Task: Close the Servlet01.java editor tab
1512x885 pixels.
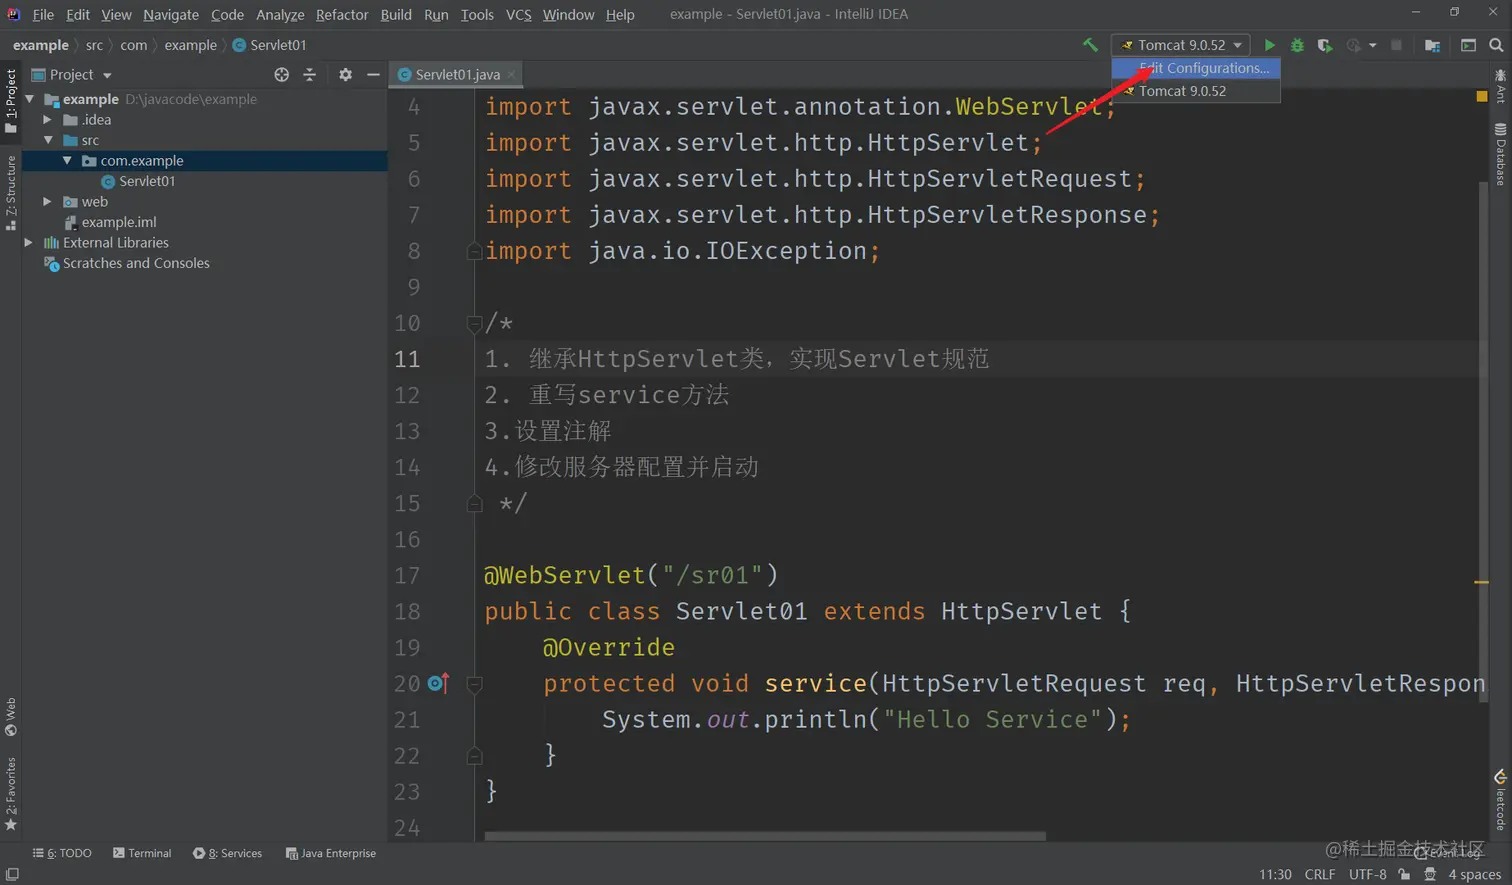Action: click(x=511, y=74)
